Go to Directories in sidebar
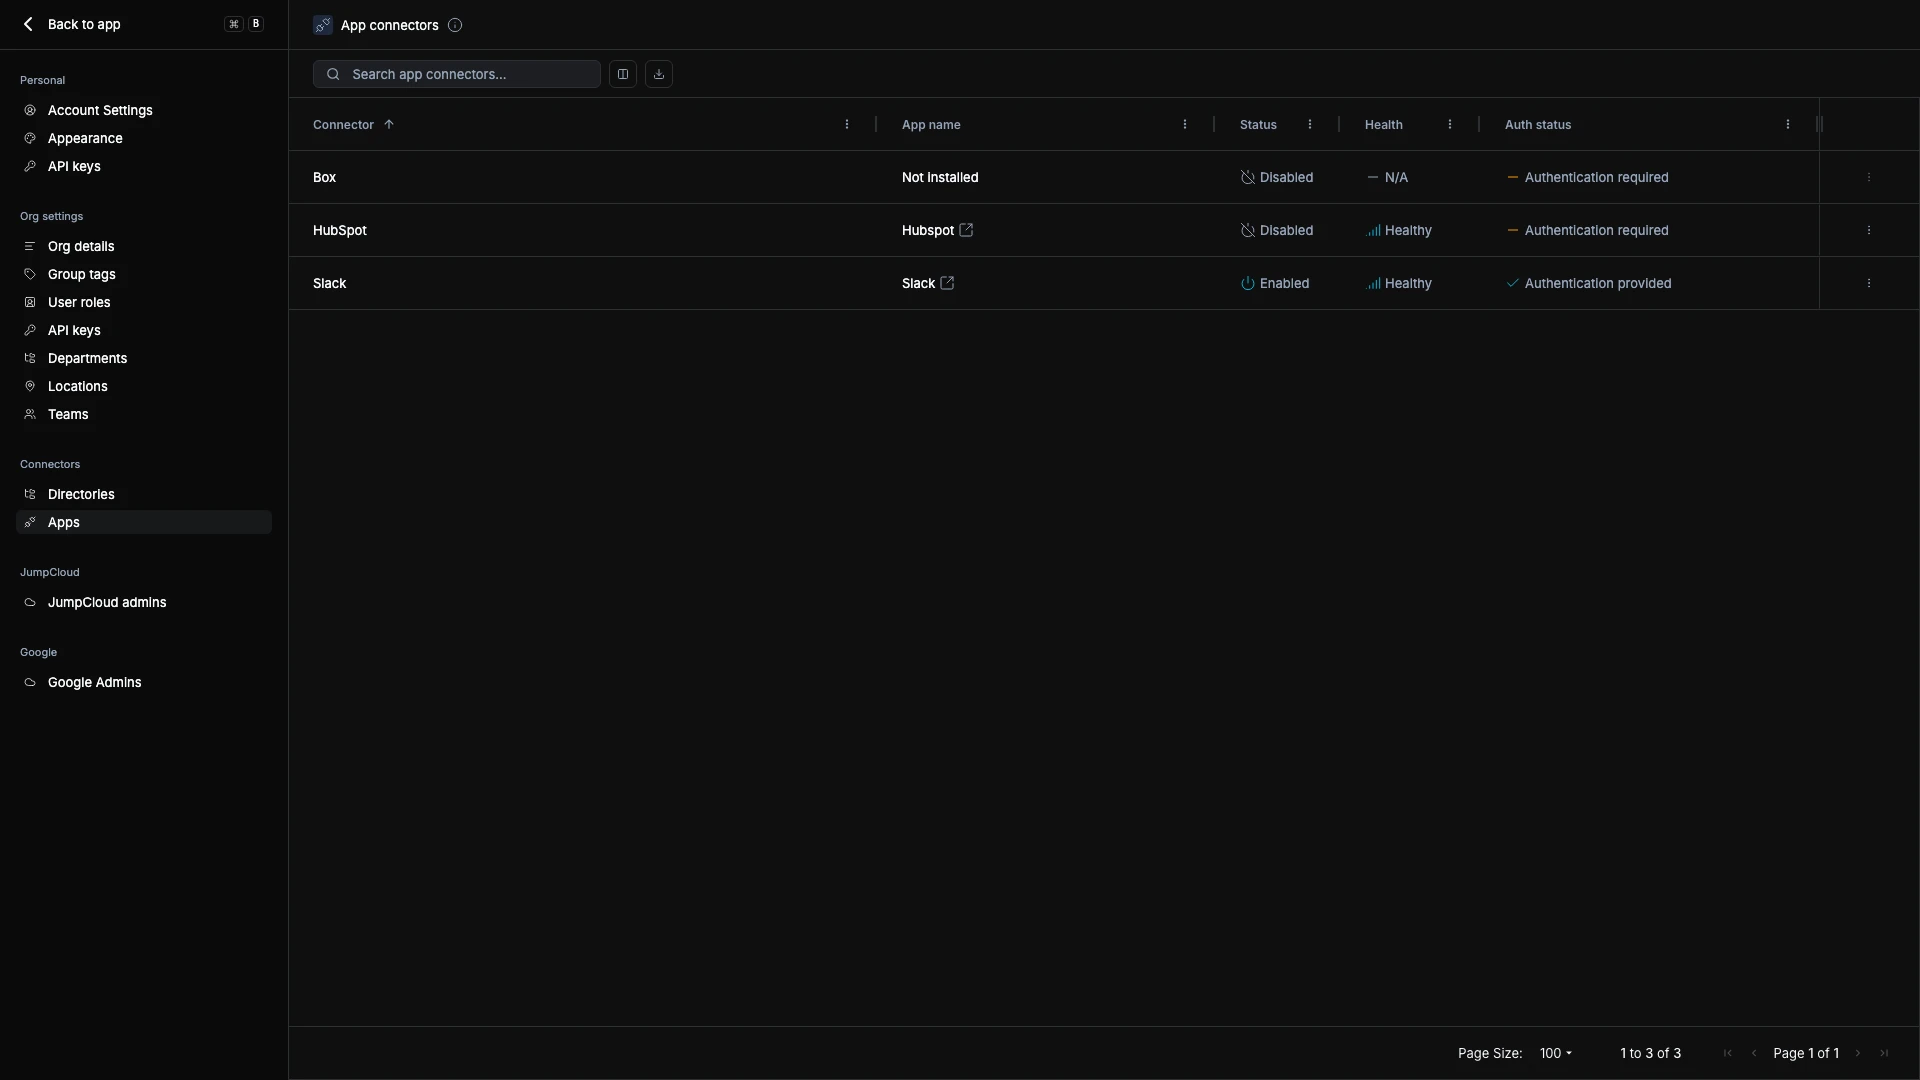The image size is (1920, 1080). [81, 494]
